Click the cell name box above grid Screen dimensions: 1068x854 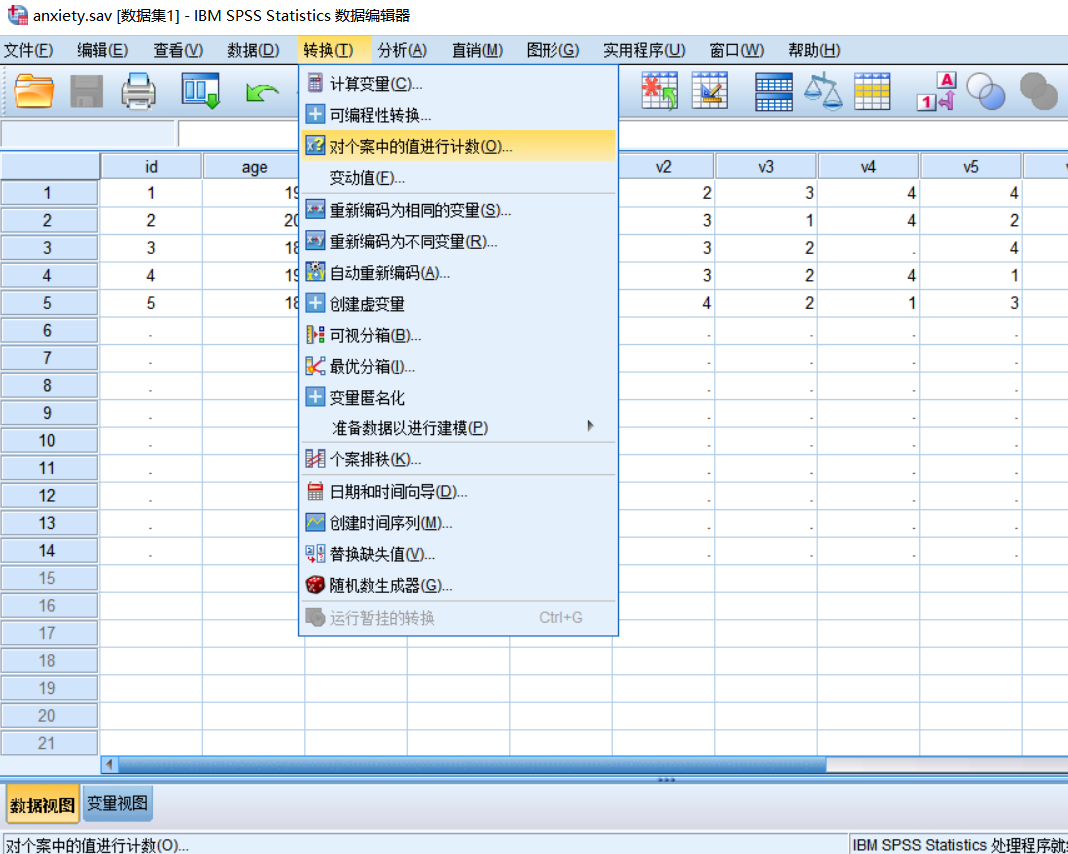88,134
